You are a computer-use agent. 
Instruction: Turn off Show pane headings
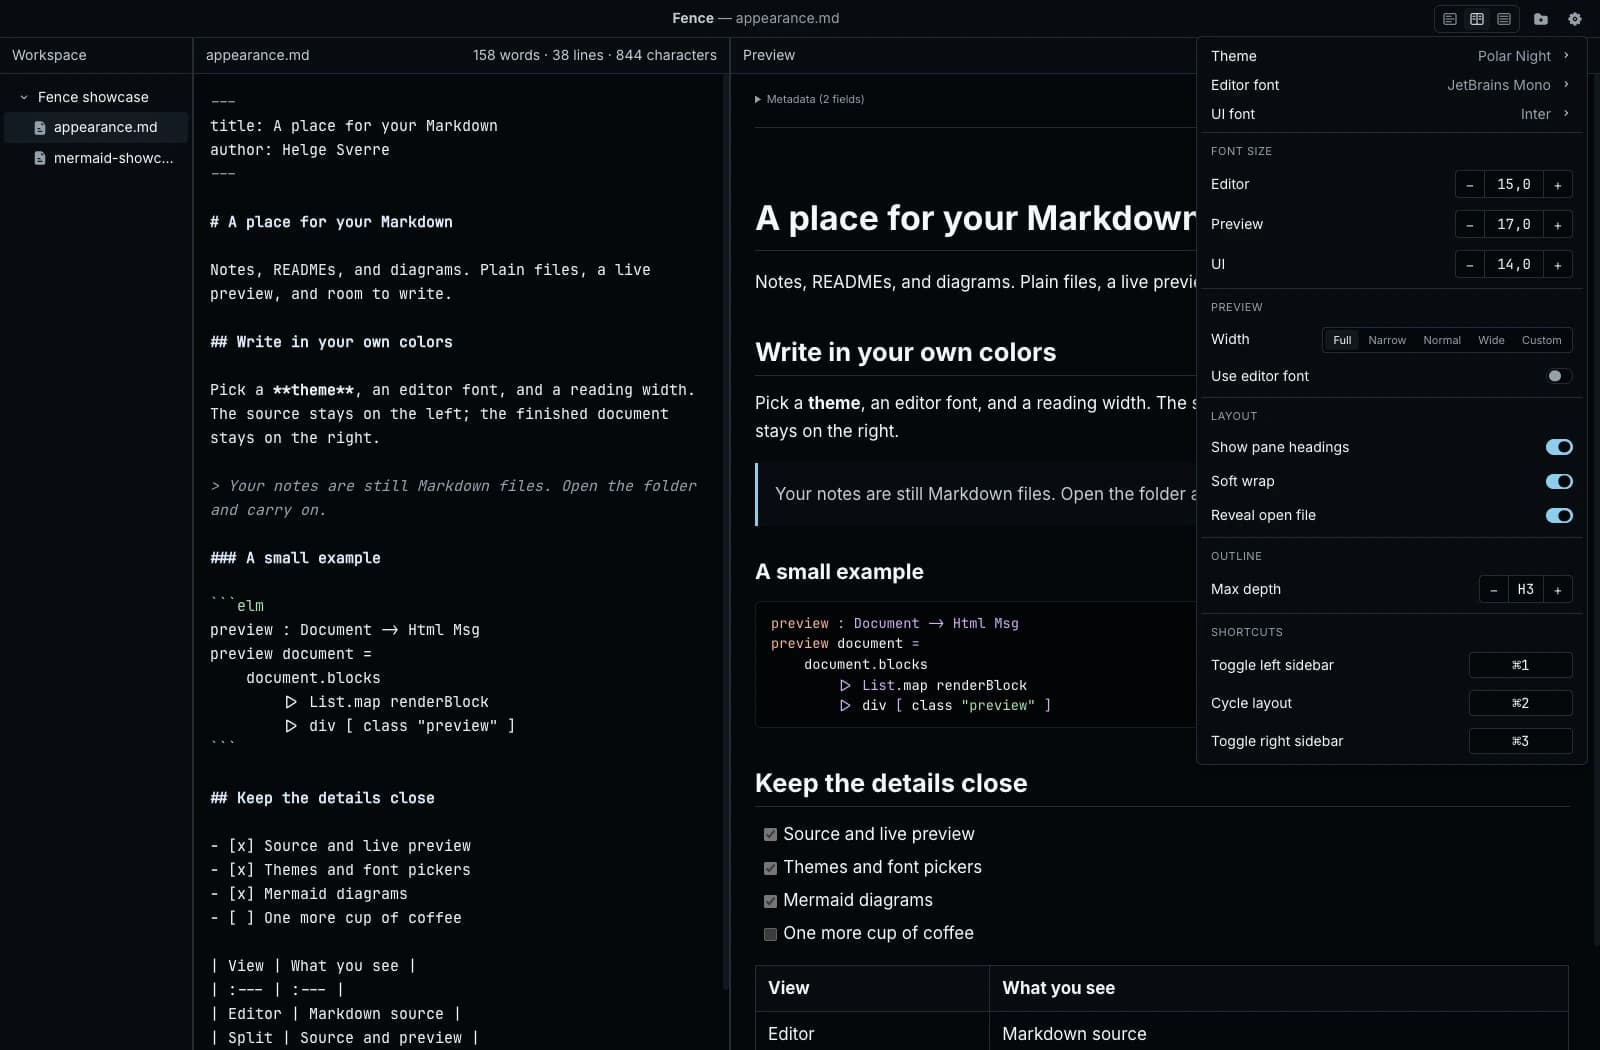(x=1559, y=447)
